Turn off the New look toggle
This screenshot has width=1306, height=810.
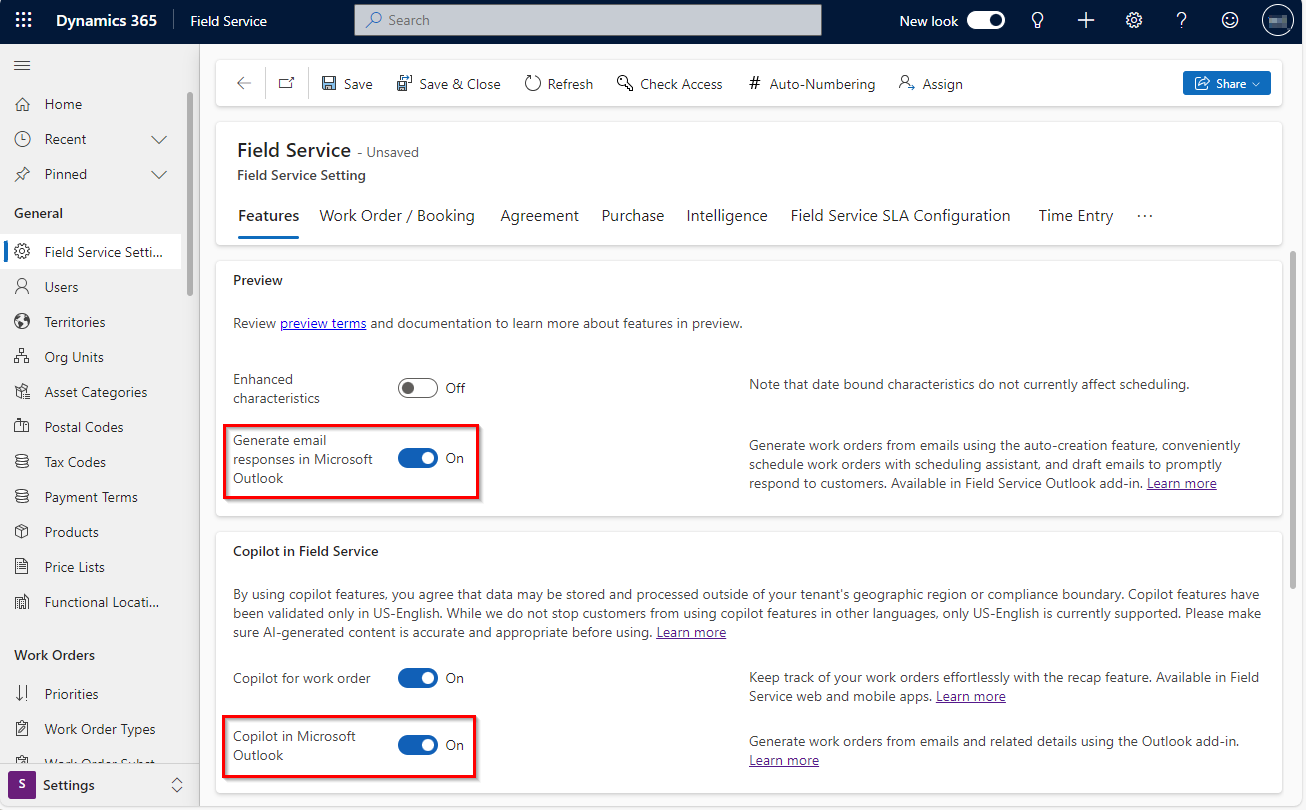tap(986, 20)
